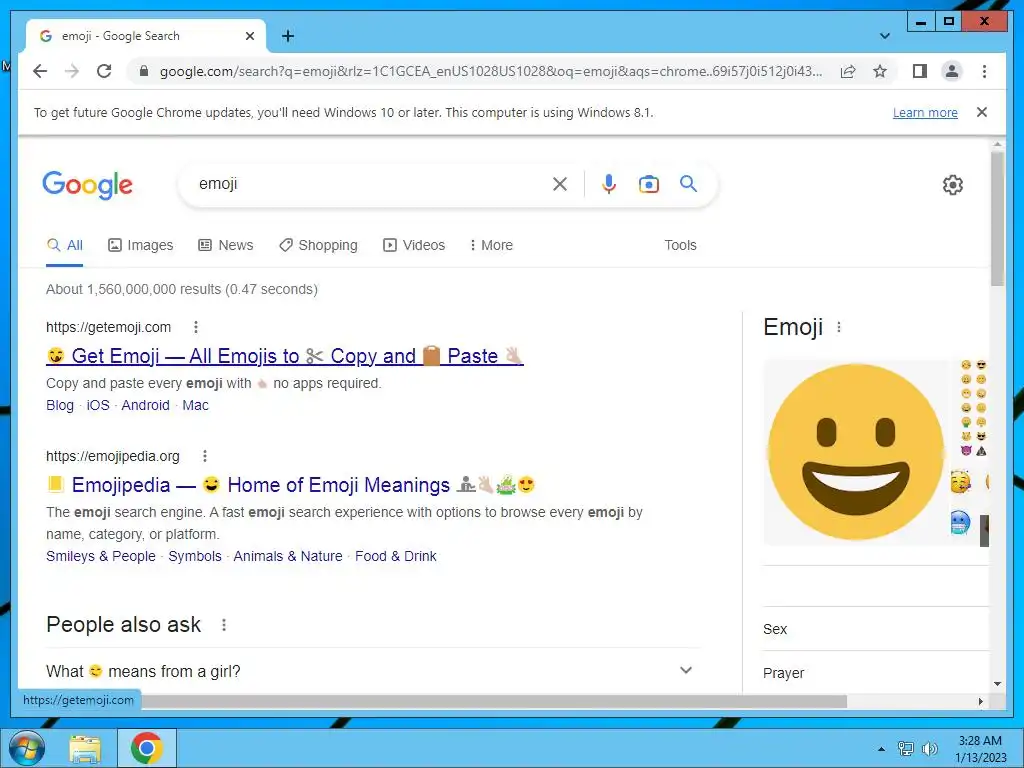Open Learn more link about Chrome updates
The width and height of the screenshot is (1024, 768).
(925, 112)
